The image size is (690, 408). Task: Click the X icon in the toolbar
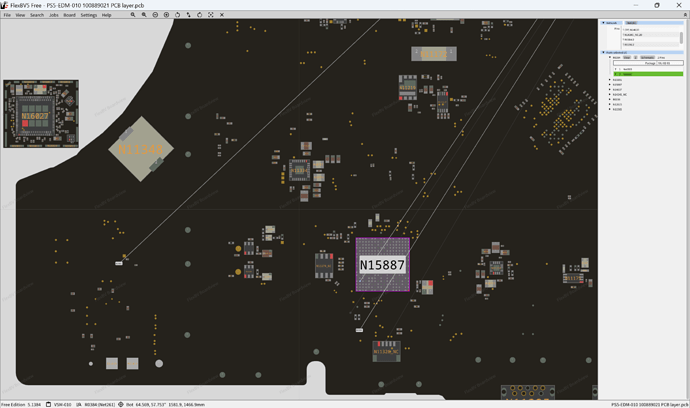coord(222,15)
